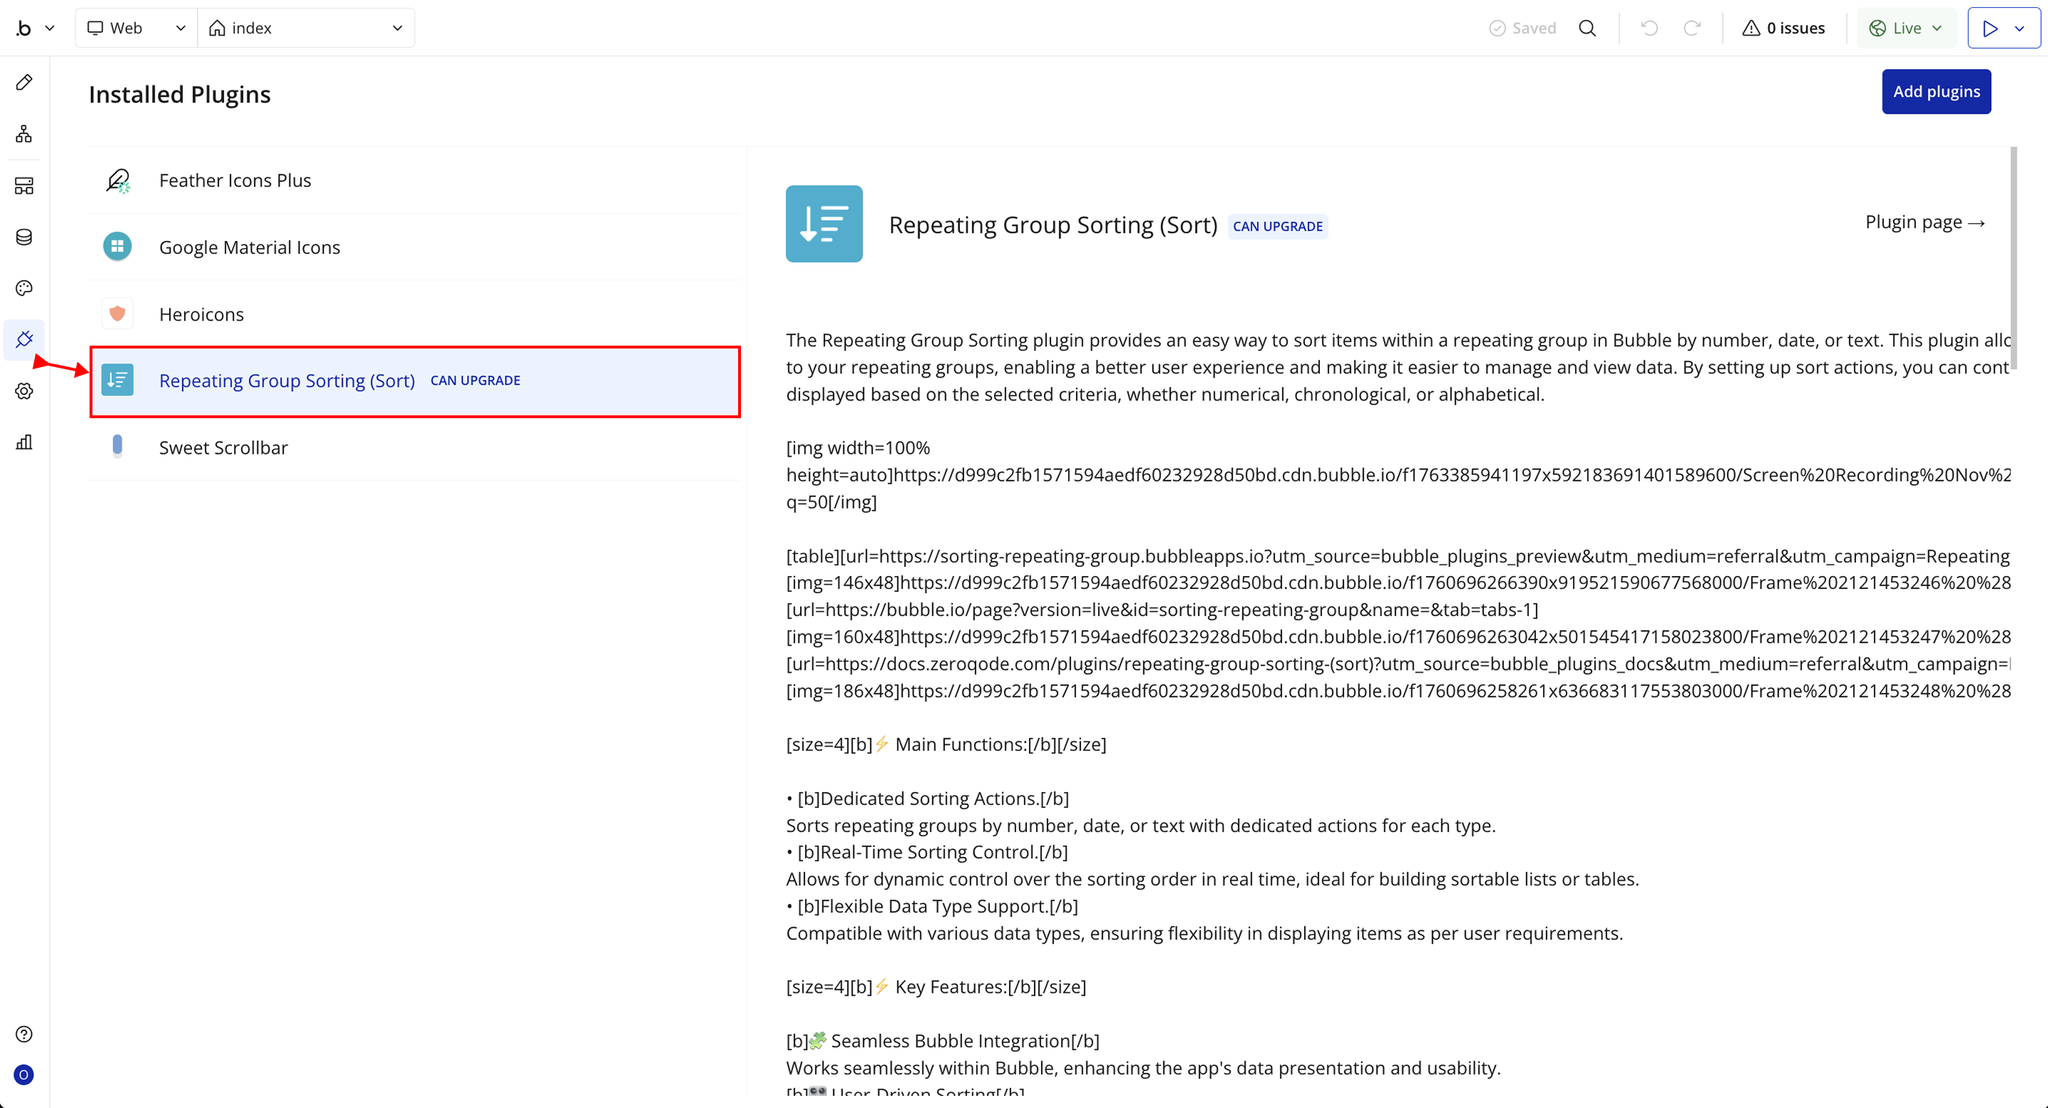This screenshot has height=1108, width=2048.
Task: Open the Plugins tab plug icon
Action: 24,340
